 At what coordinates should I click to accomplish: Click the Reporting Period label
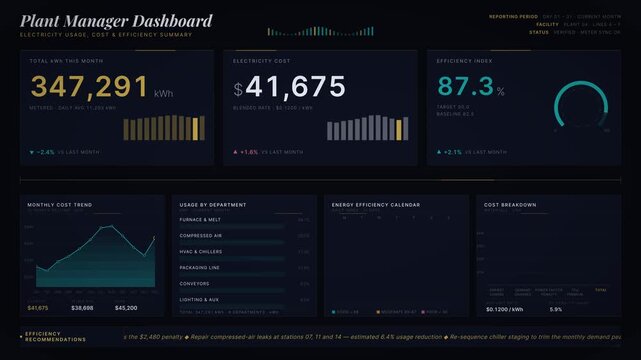click(513, 17)
